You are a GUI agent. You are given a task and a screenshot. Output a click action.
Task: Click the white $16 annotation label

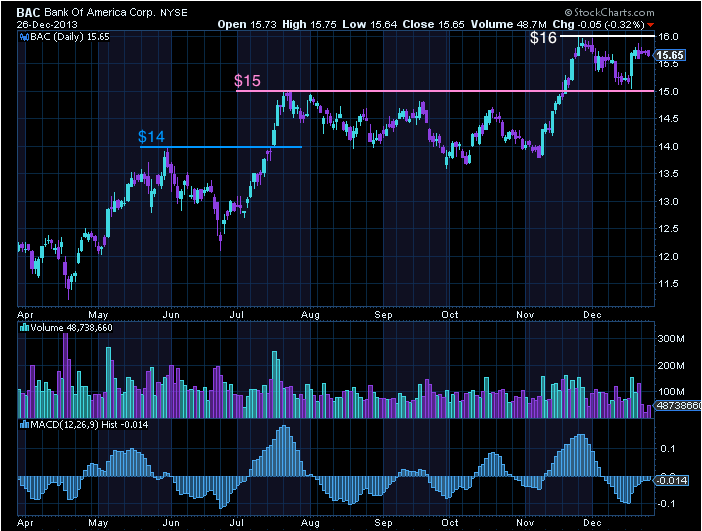coord(543,38)
